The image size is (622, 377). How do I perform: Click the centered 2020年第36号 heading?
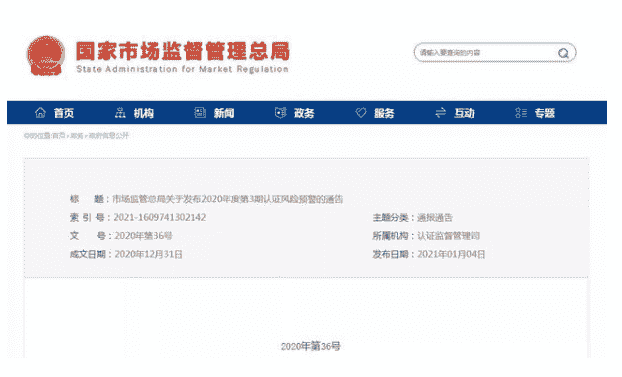tap(311, 346)
